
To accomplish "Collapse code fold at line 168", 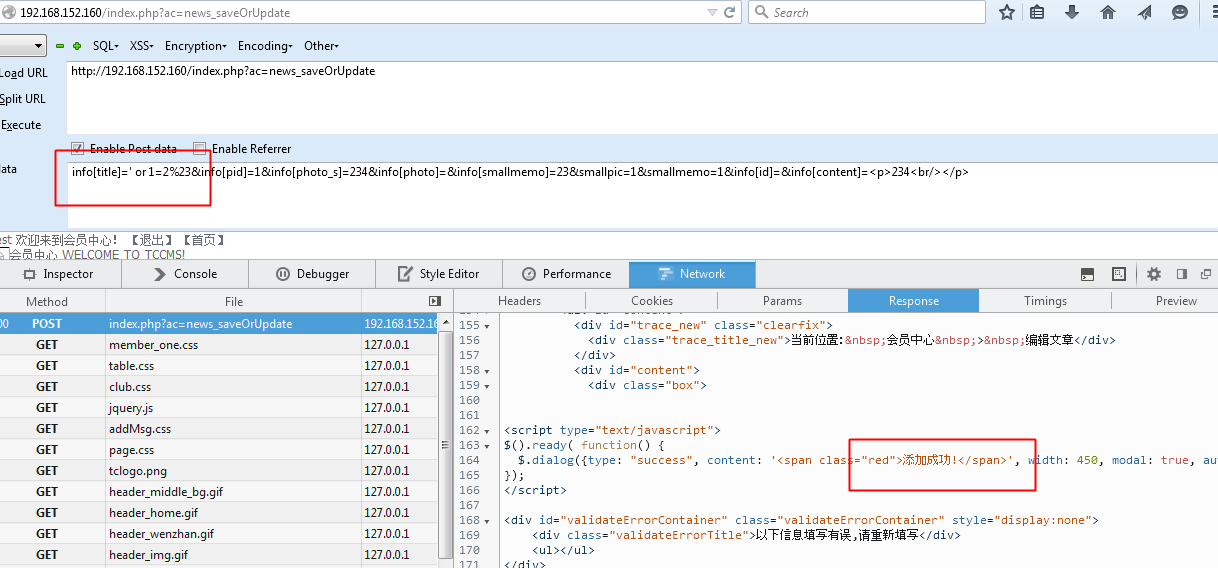I will click(x=487, y=520).
